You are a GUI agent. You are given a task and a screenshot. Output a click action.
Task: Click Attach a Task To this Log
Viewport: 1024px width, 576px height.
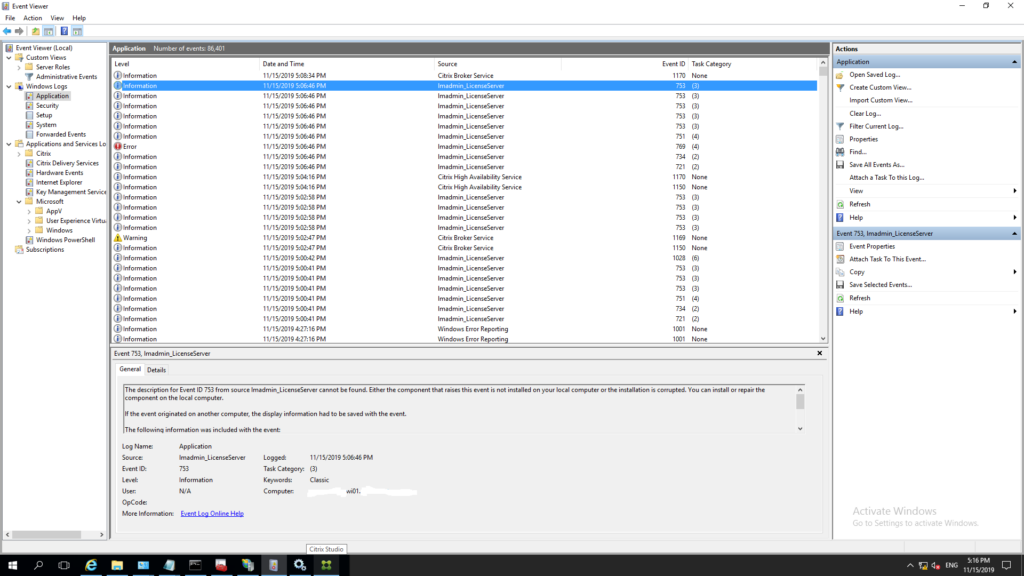(x=886, y=178)
